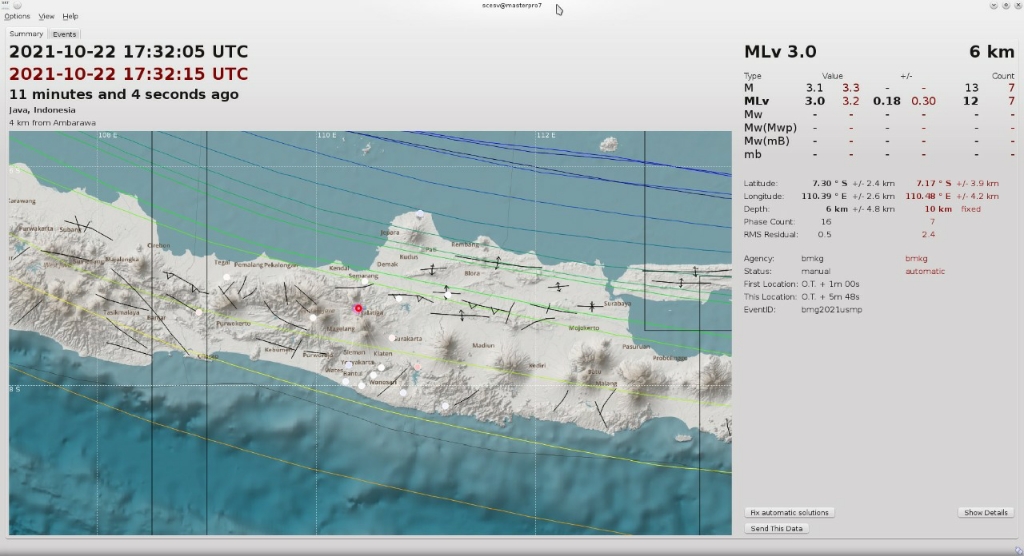Viewport: 1024px width, 556px height.
Task: Click the red epicenter marker near Ambarawa
Action: pyautogui.click(x=358, y=308)
